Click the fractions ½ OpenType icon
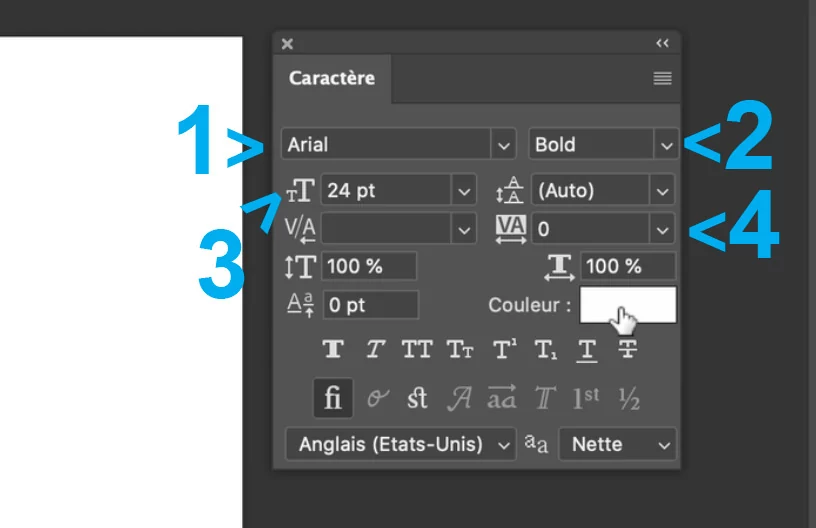 pyautogui.click(x=629, y=398)
